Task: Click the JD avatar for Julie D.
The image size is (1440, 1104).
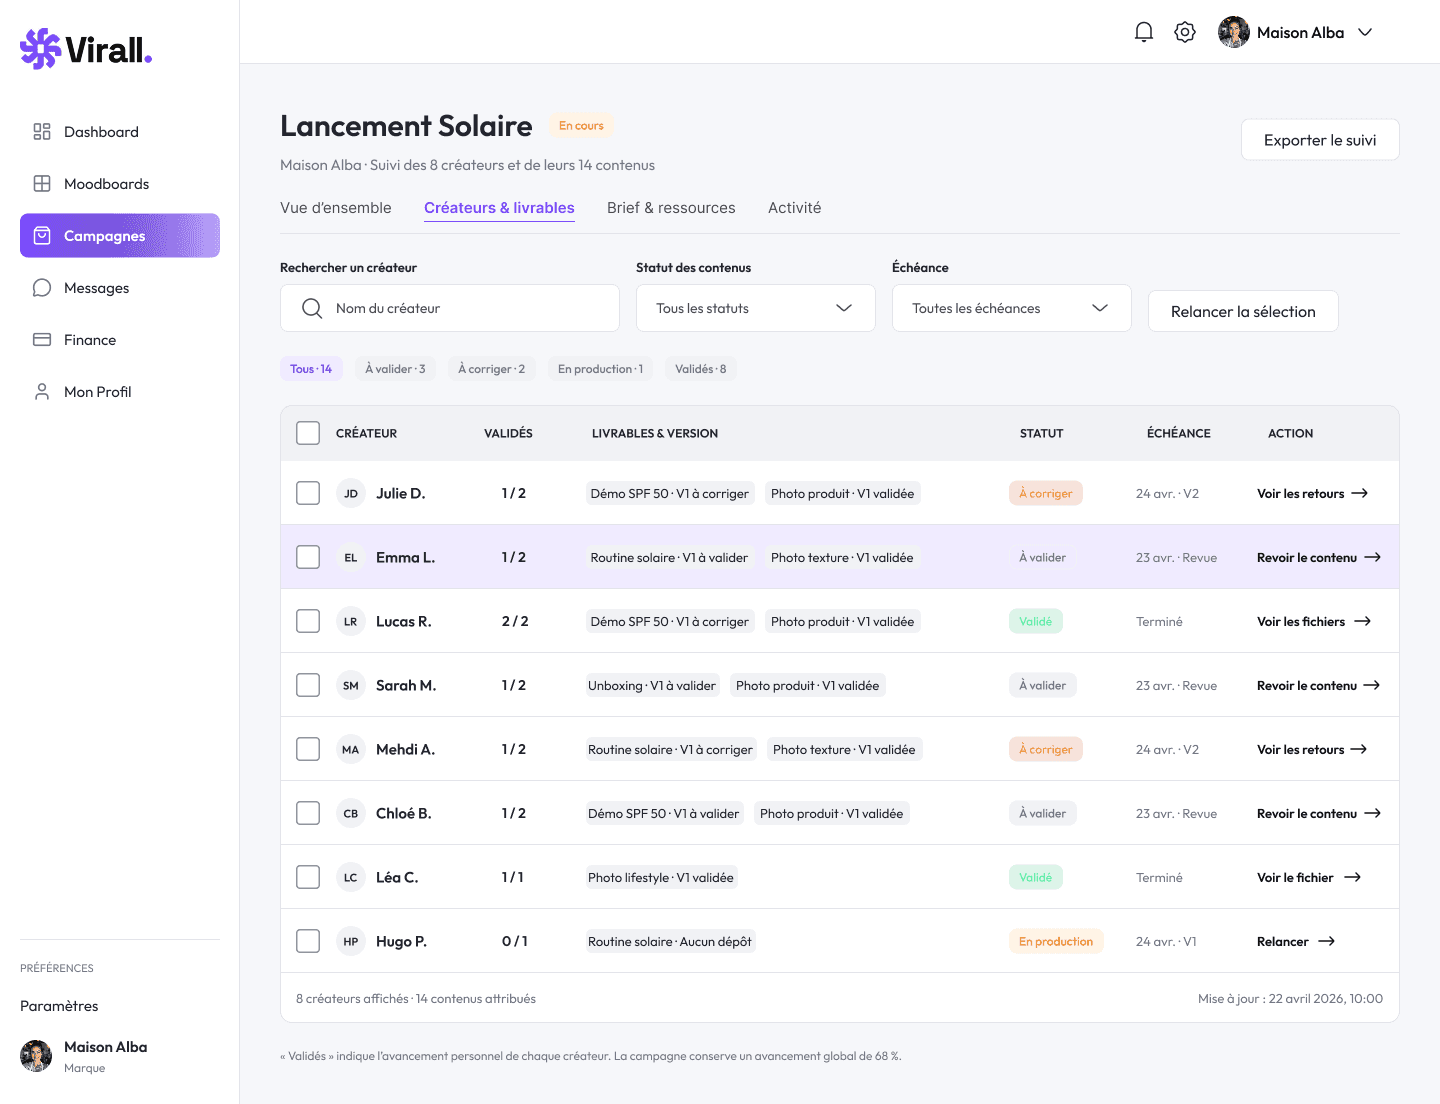Action: [x=351, y=493]
